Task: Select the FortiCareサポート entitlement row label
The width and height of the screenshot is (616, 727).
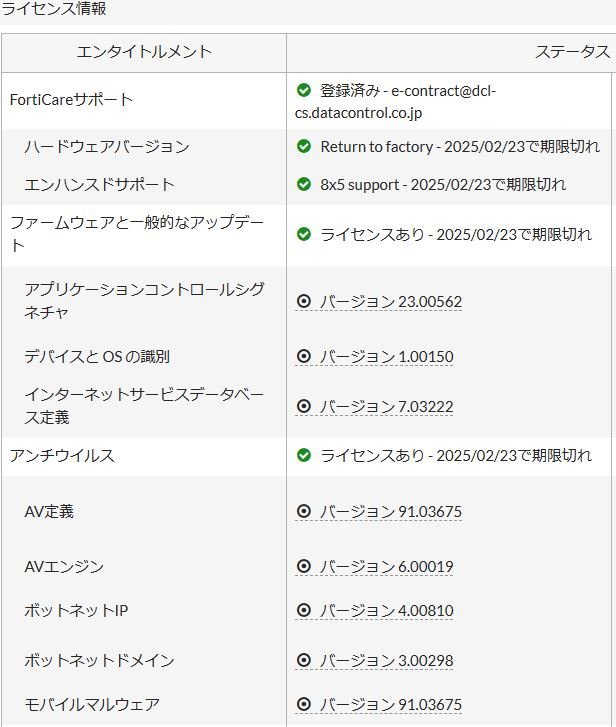Action: tap(71, 100)
